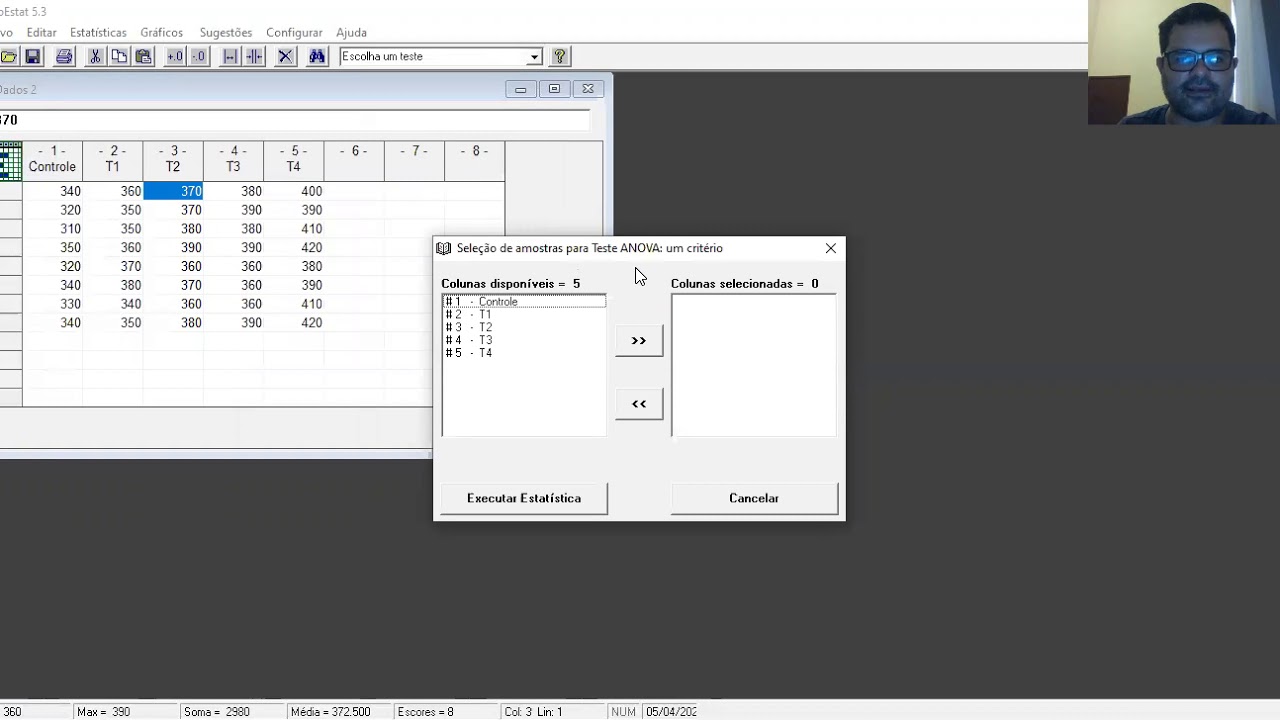Click the webcam video thumbnail
This screenshot has height=720, width=1280.
click(x=1184, y=62)
